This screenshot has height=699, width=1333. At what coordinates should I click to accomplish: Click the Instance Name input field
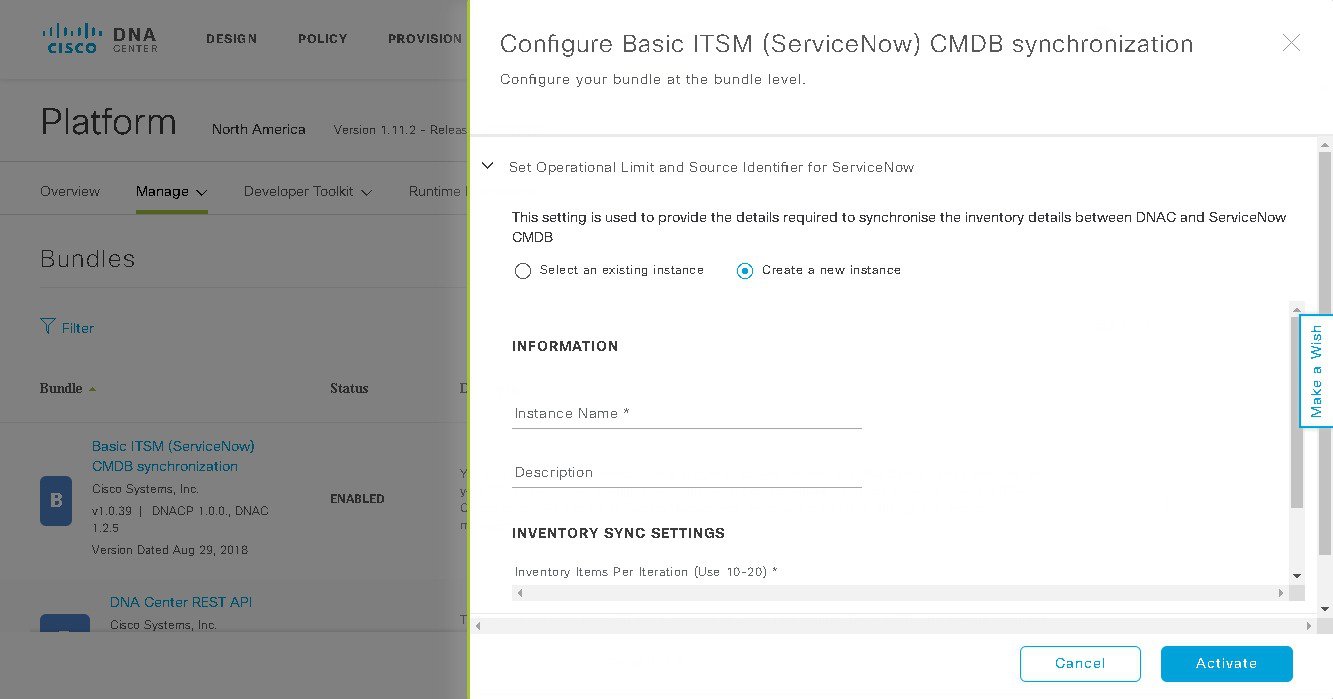[x=687, y=413]
